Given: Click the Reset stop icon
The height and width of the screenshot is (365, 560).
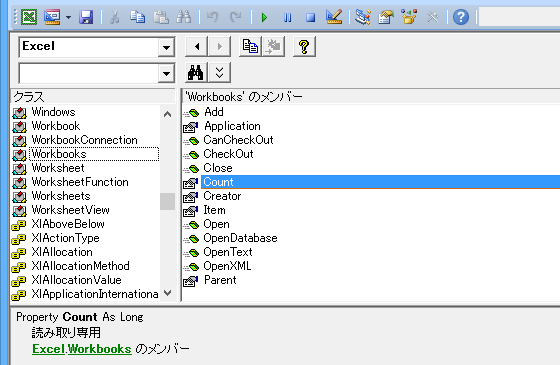Looking at the screenshot, I should click(x=310, y=17).
